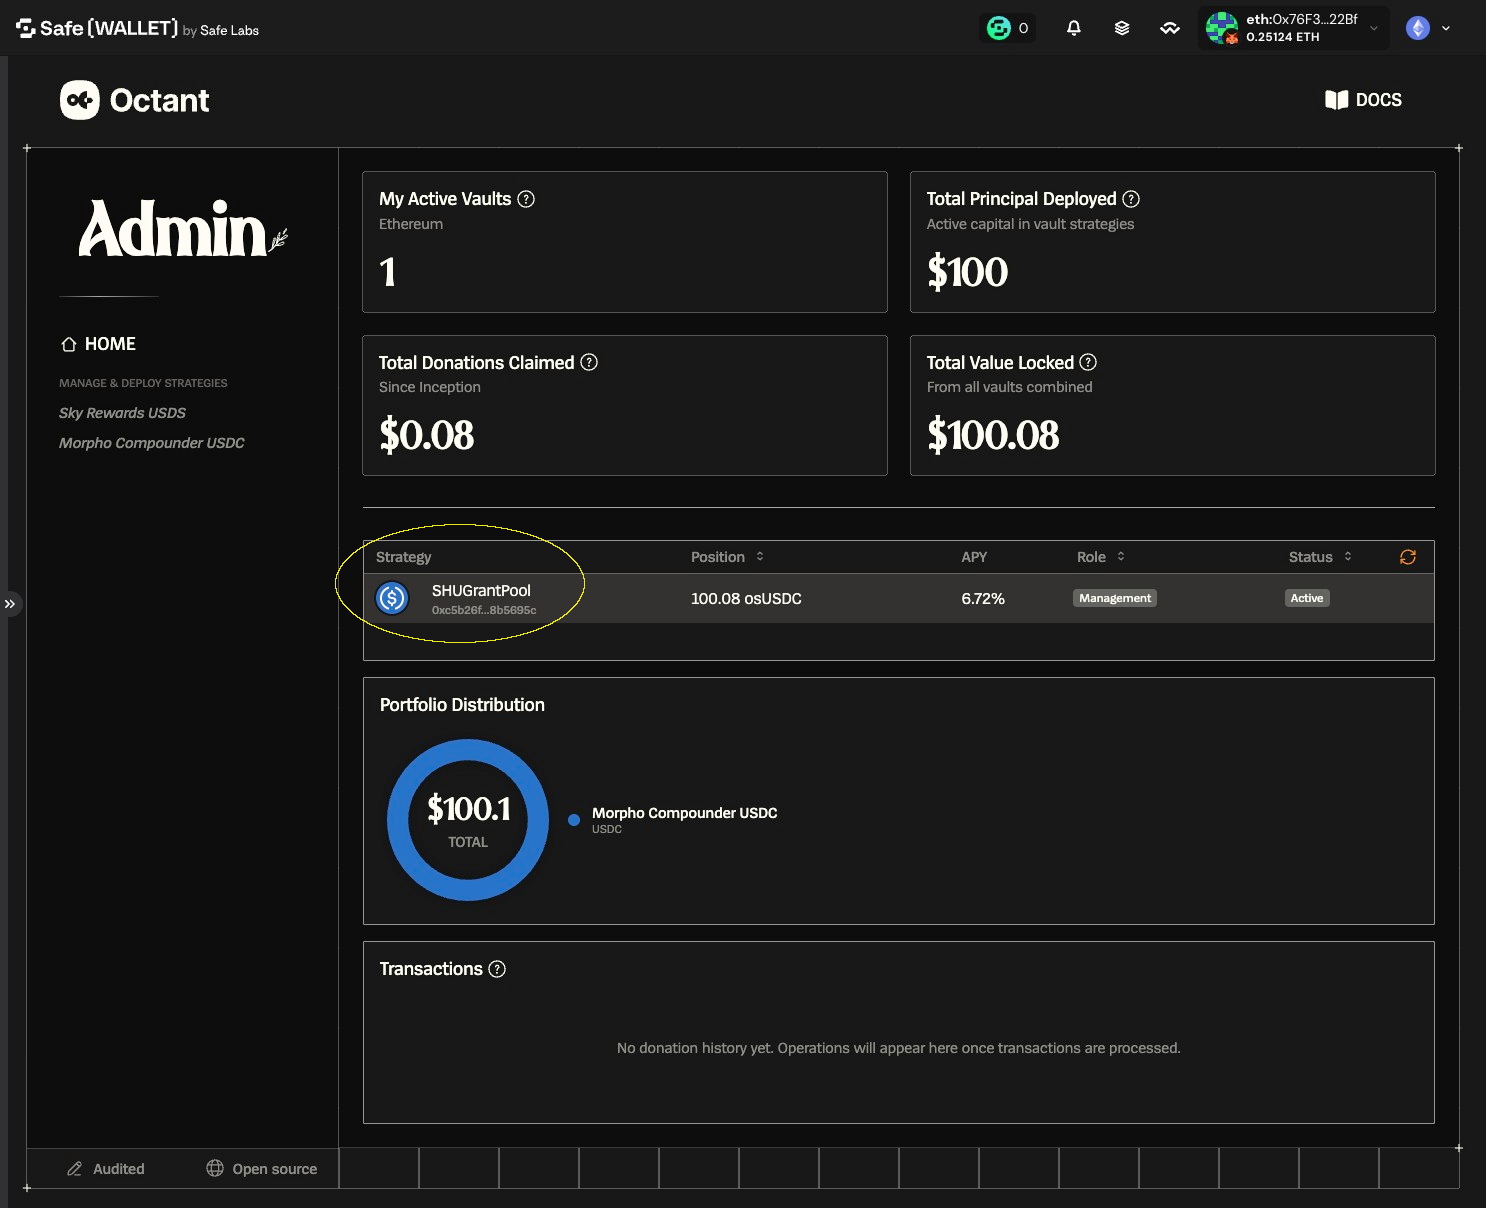Click the Admin heading logo
The height and width of the screenshot is (1208, 1486).
(182, 228)
